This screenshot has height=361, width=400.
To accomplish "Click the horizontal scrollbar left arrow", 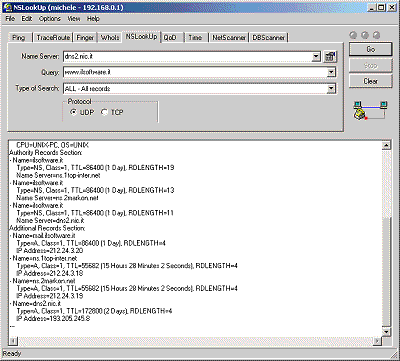I will point(13,341).
